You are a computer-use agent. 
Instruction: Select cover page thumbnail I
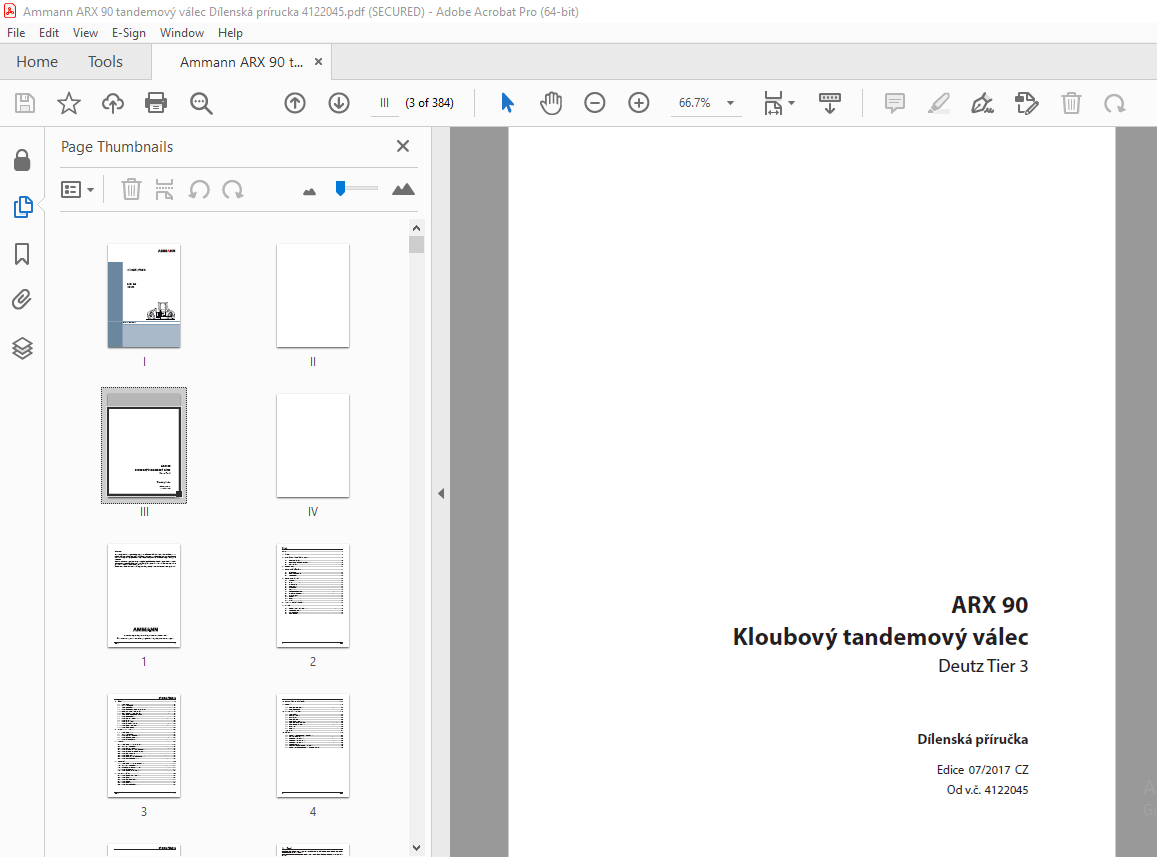(144, 296)
